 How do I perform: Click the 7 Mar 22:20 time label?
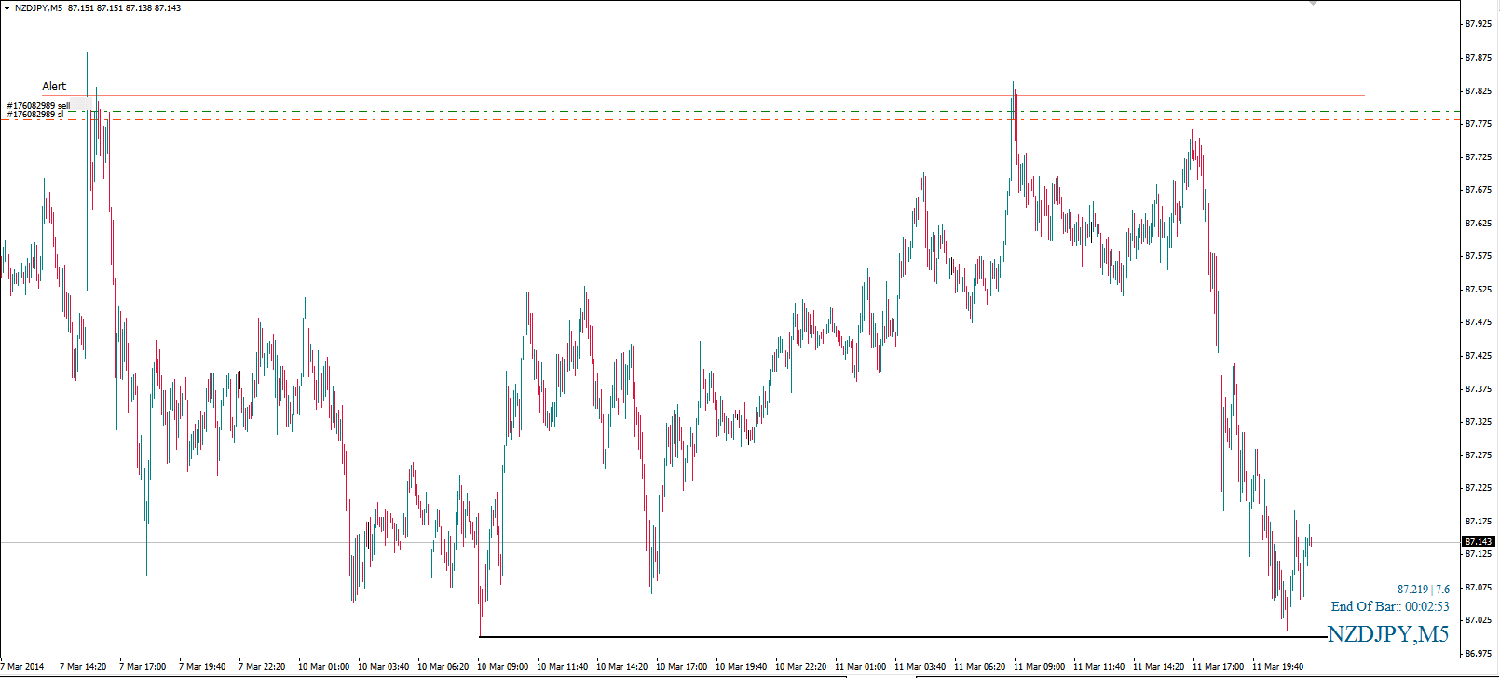click(x=264, y=666)
